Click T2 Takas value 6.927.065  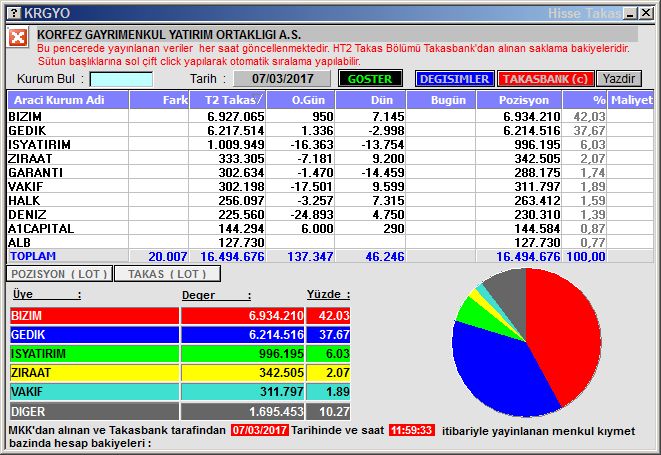236,116
